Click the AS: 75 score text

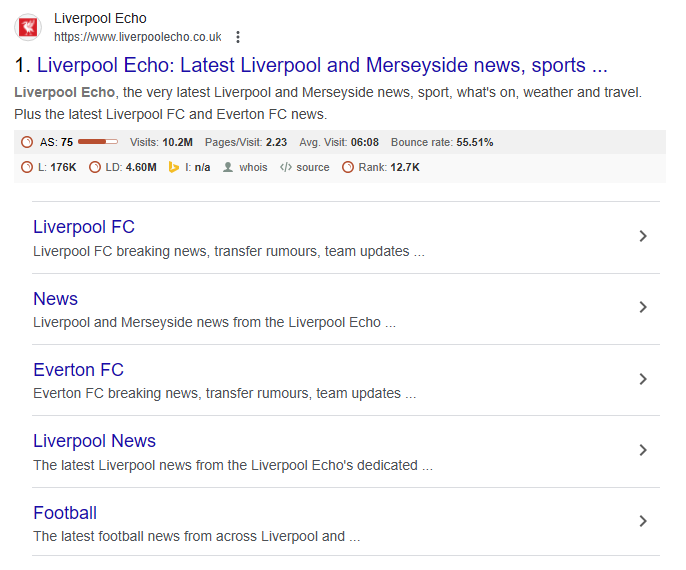(x=56, y=142)
